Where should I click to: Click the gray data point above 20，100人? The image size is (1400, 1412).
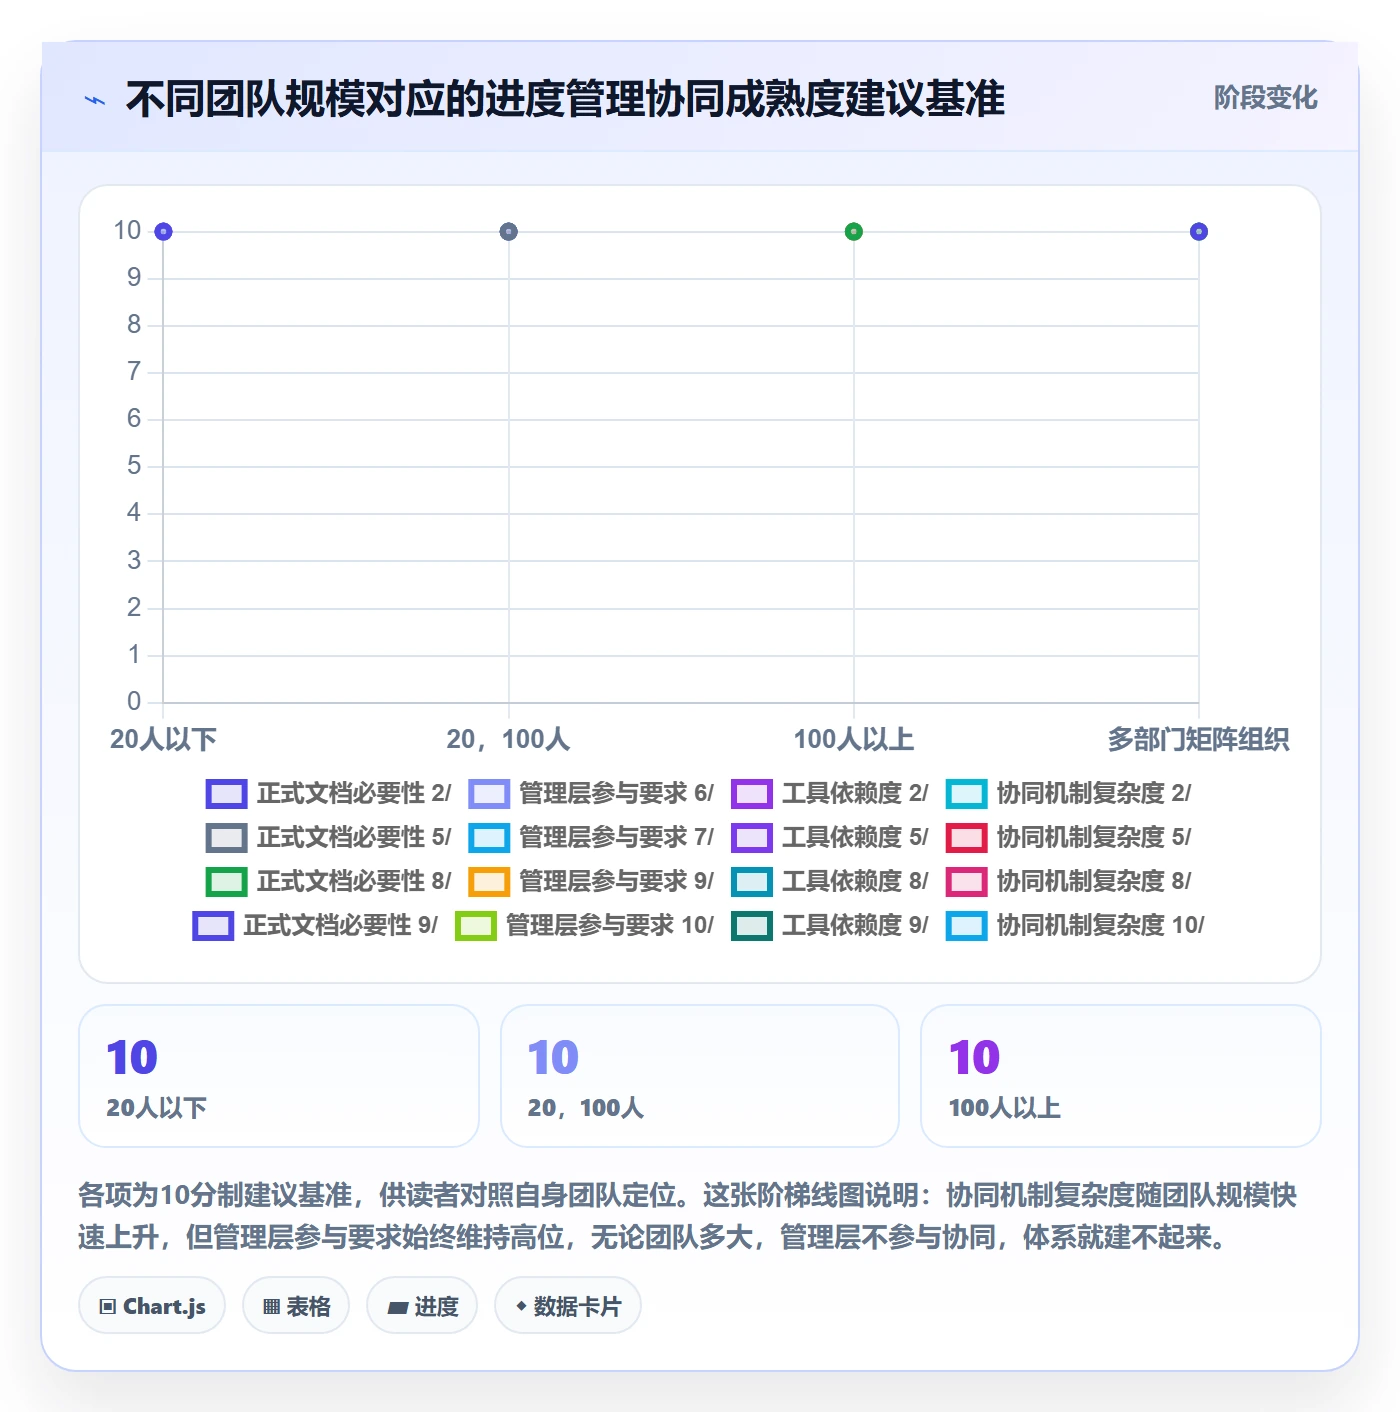pyautogui.click(x=508, y=232)
